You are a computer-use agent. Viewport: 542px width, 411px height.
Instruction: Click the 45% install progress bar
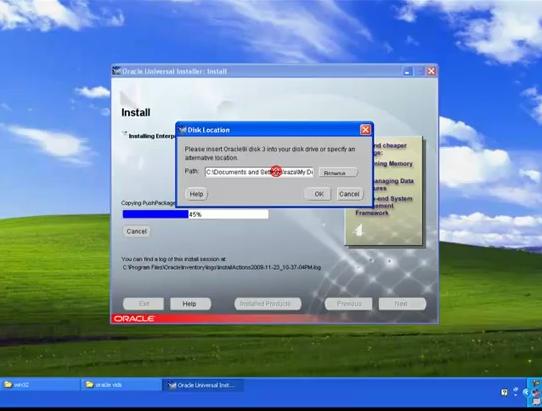pyautogui.click(x=195, y=214)
